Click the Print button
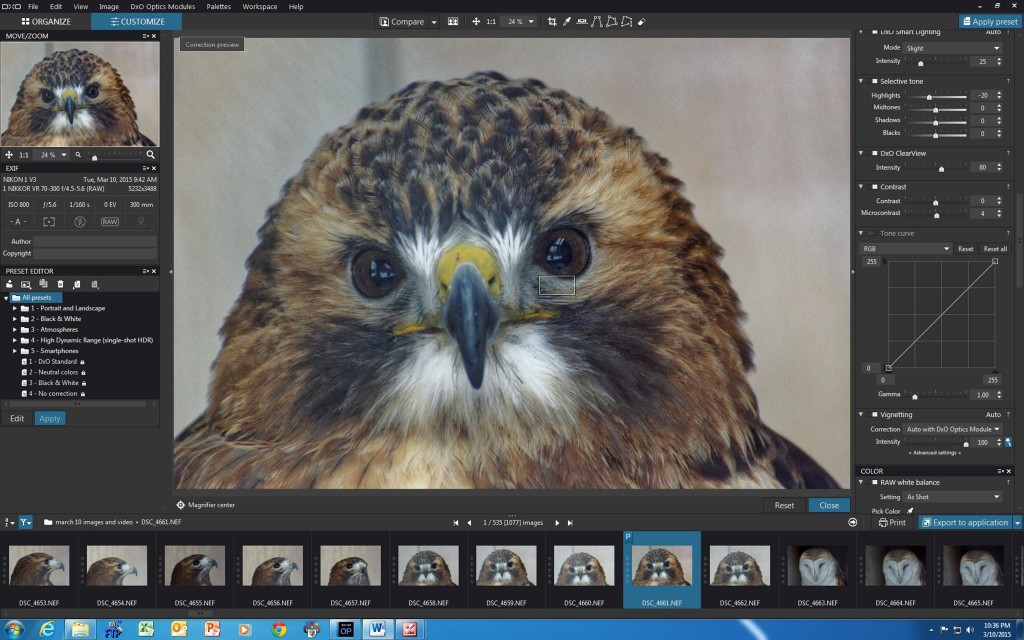The width and height of the screenshot is (1024, 640). pos(892,522)
